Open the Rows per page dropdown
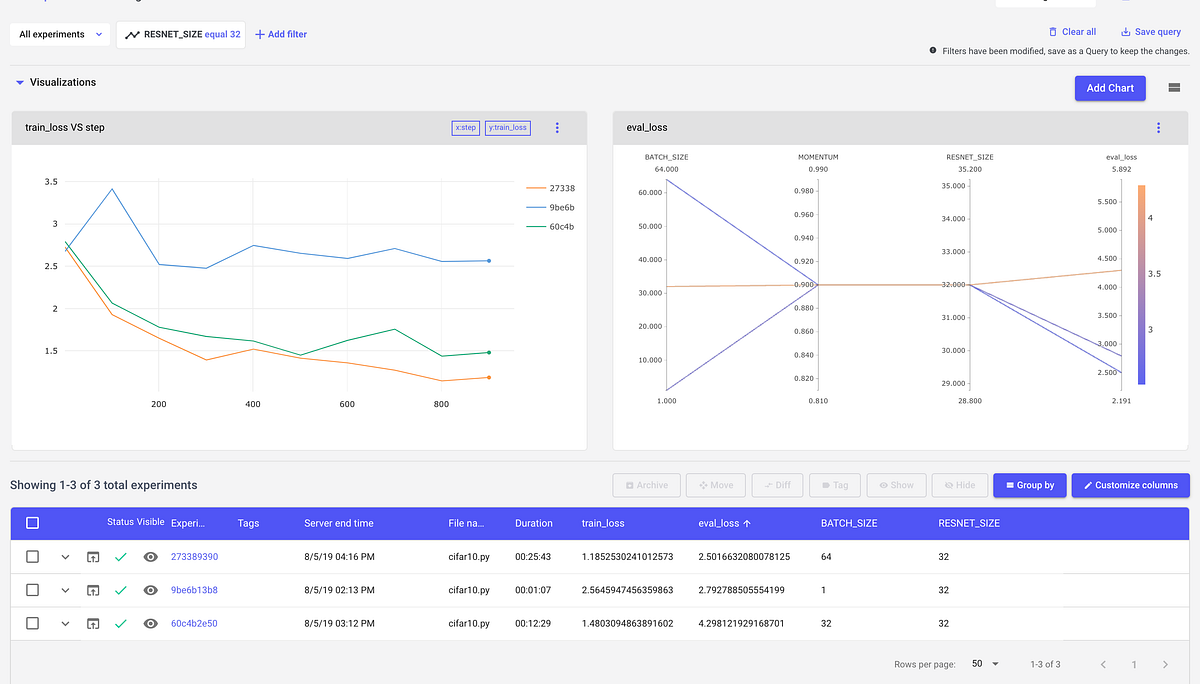Viewport: 1200px width, 684px height. (983, 663)
